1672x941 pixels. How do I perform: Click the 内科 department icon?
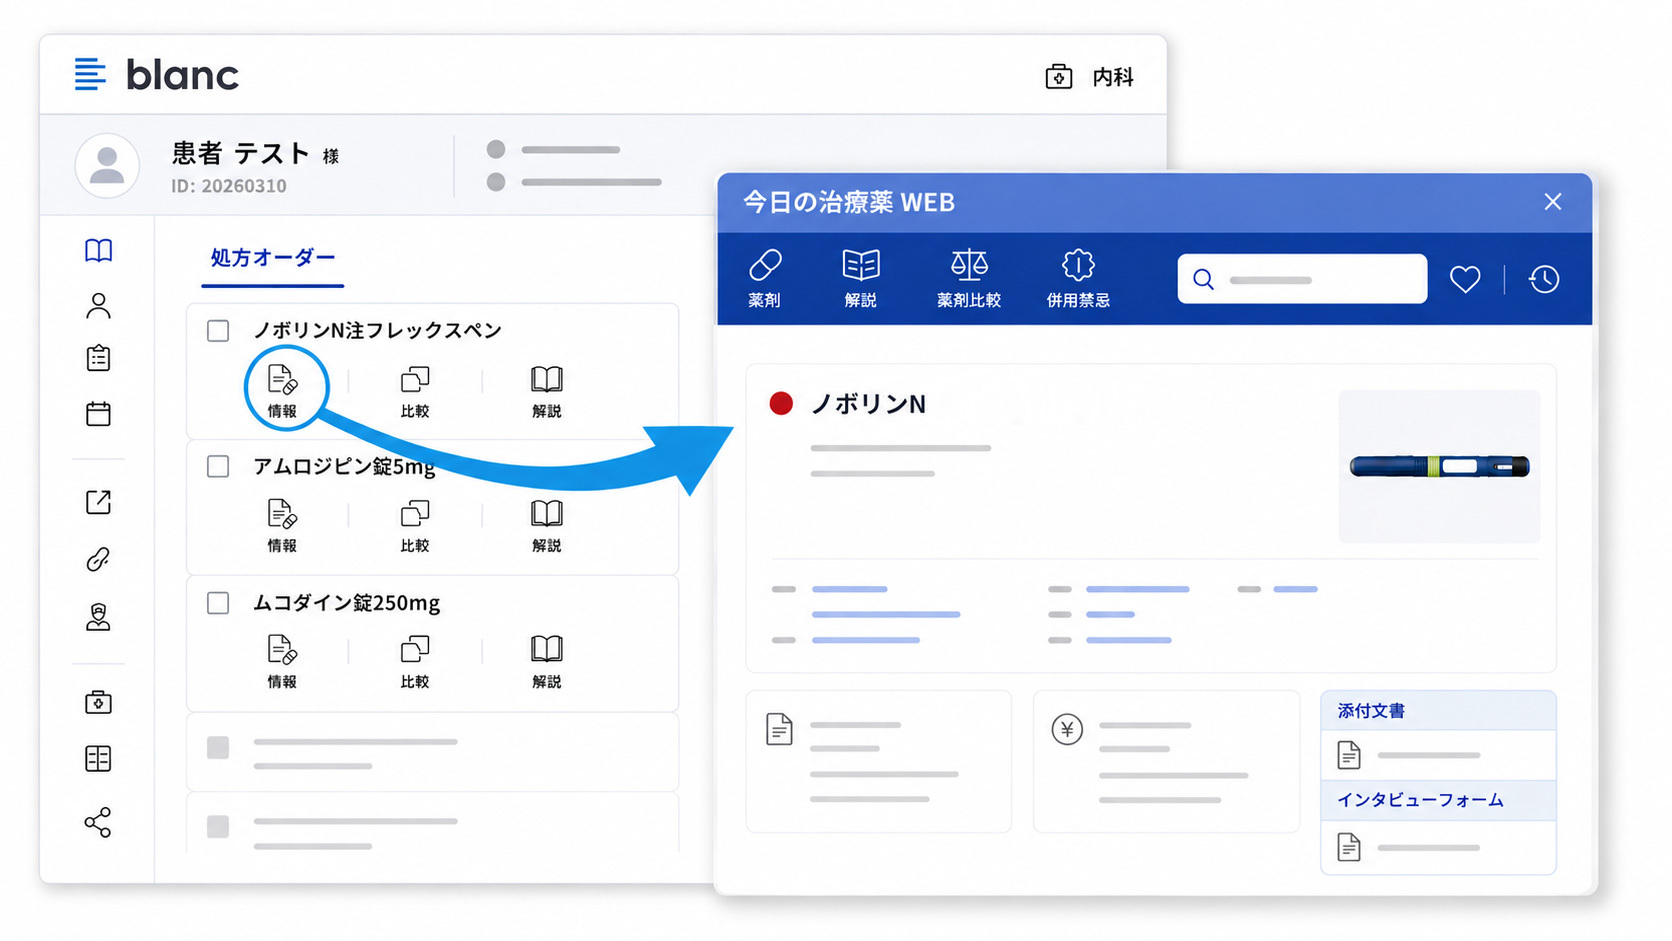click(1058, 77)
